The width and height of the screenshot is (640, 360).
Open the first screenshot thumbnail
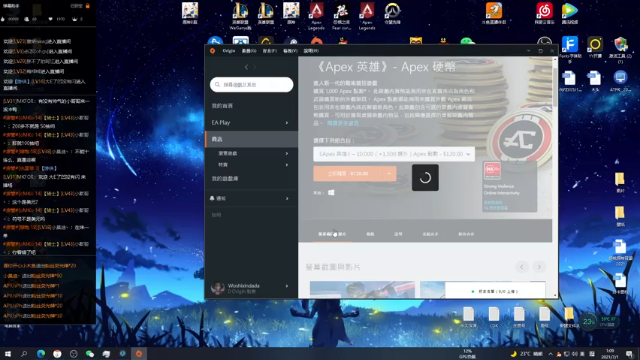click(x=362, y=289)
